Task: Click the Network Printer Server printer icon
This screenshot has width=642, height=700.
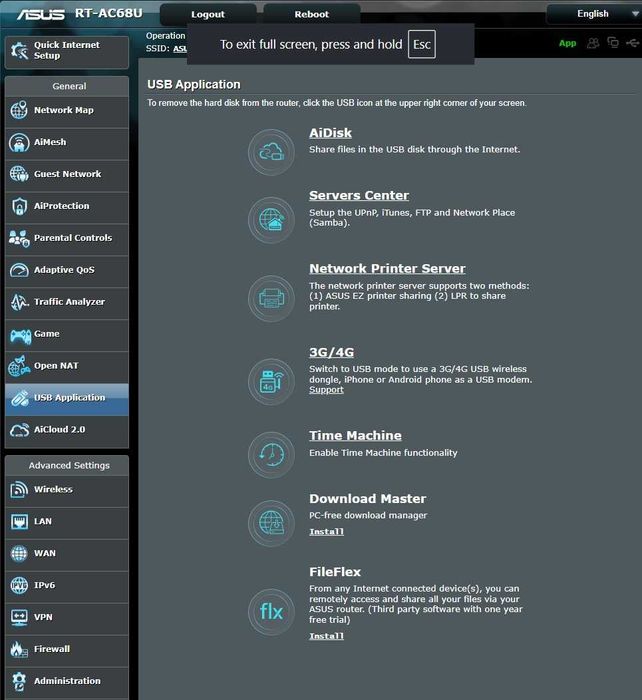Action: (271, 298)
